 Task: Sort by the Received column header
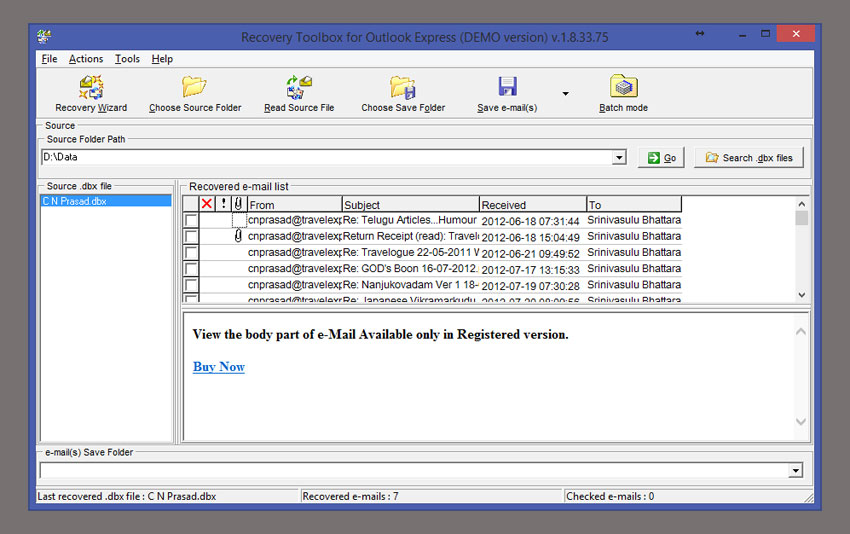(x=533, y=204)
